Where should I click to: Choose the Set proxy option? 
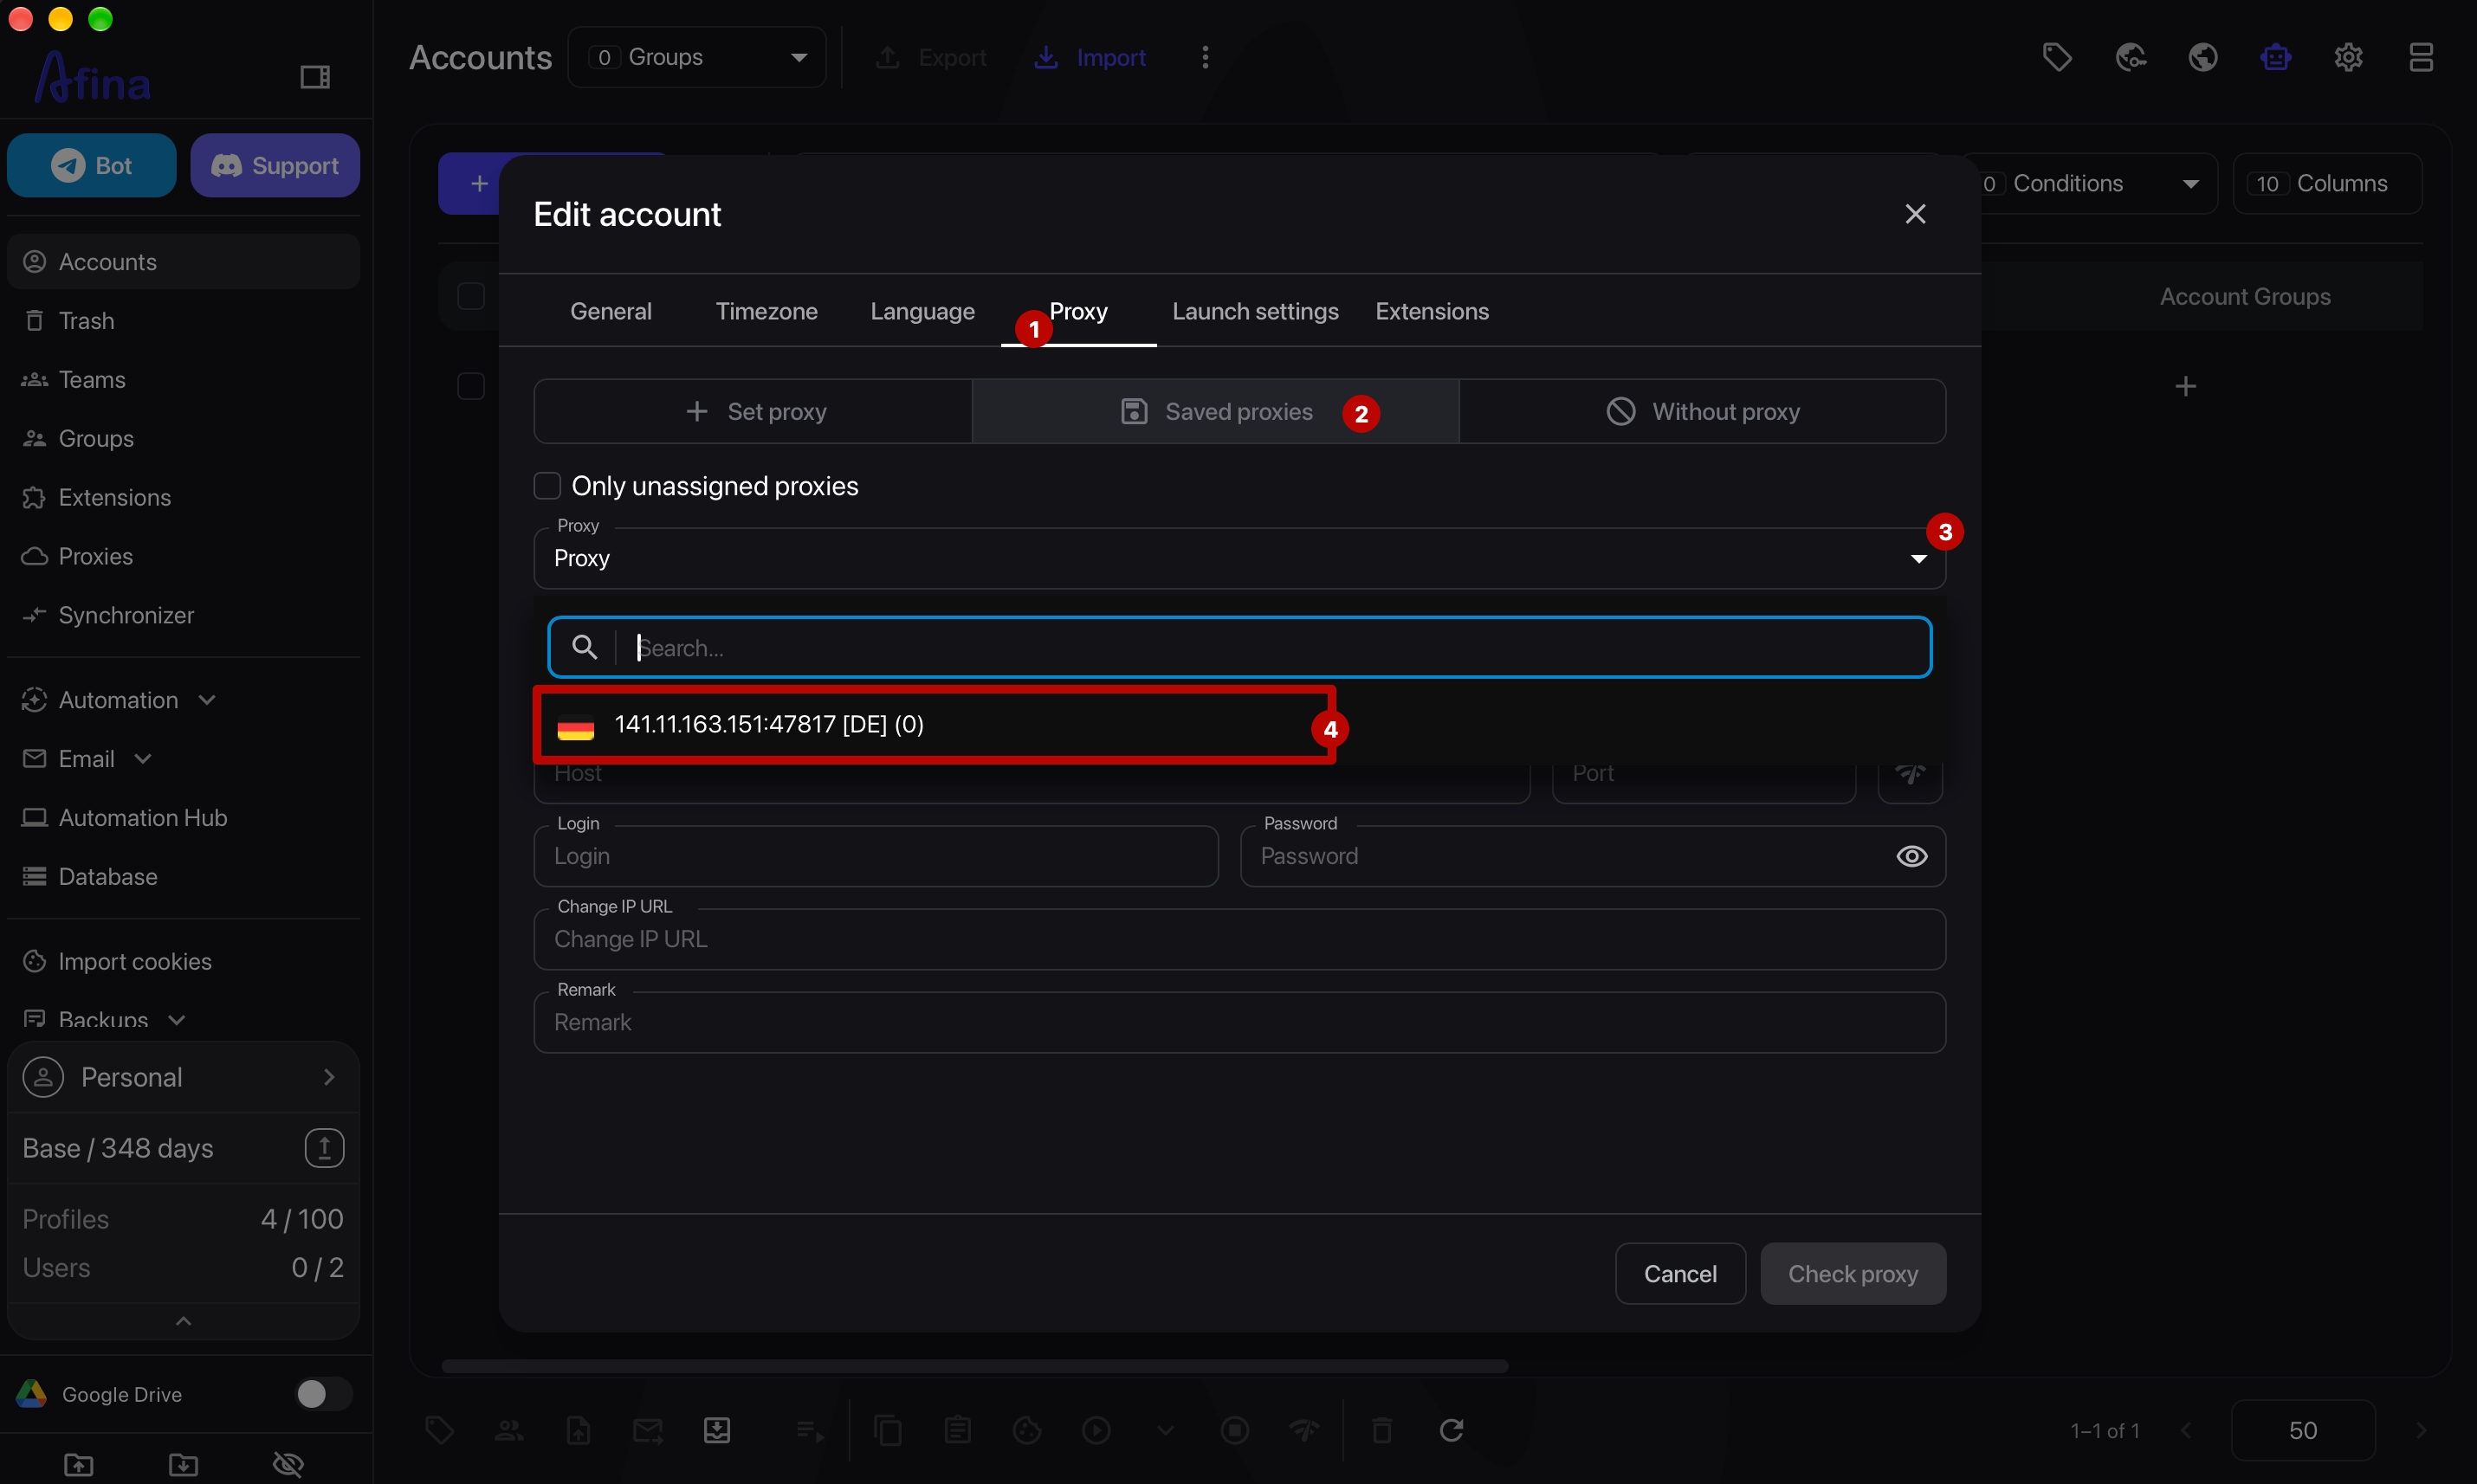coord(754,411)
